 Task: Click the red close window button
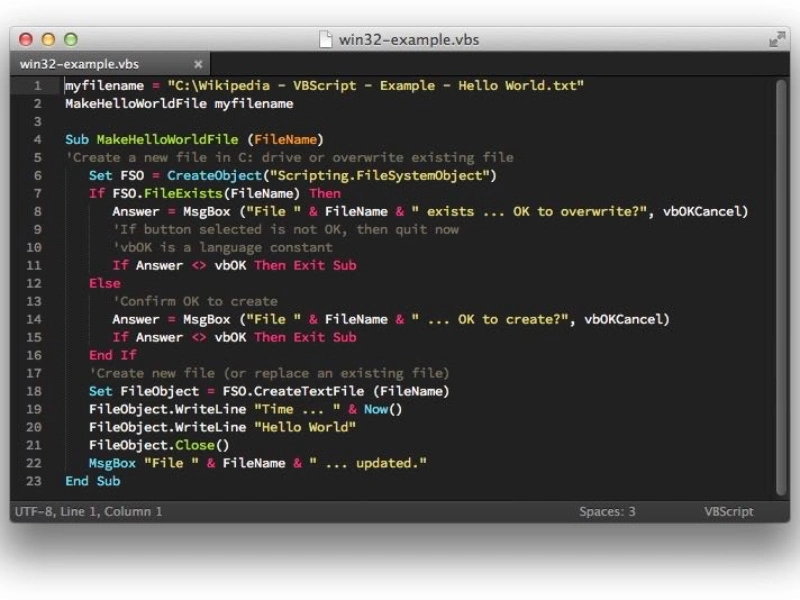27,39
